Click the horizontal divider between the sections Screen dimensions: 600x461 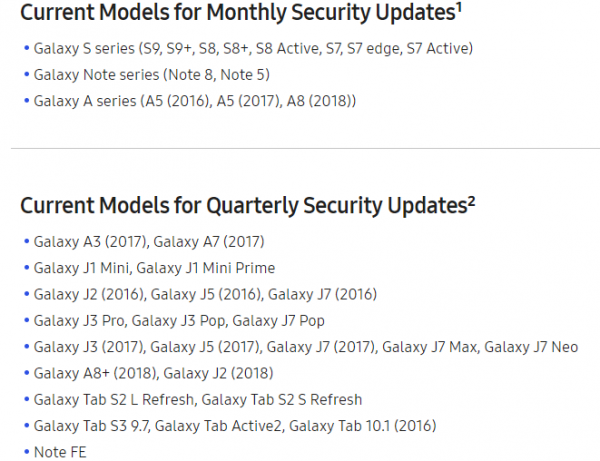tap(300, 149)
